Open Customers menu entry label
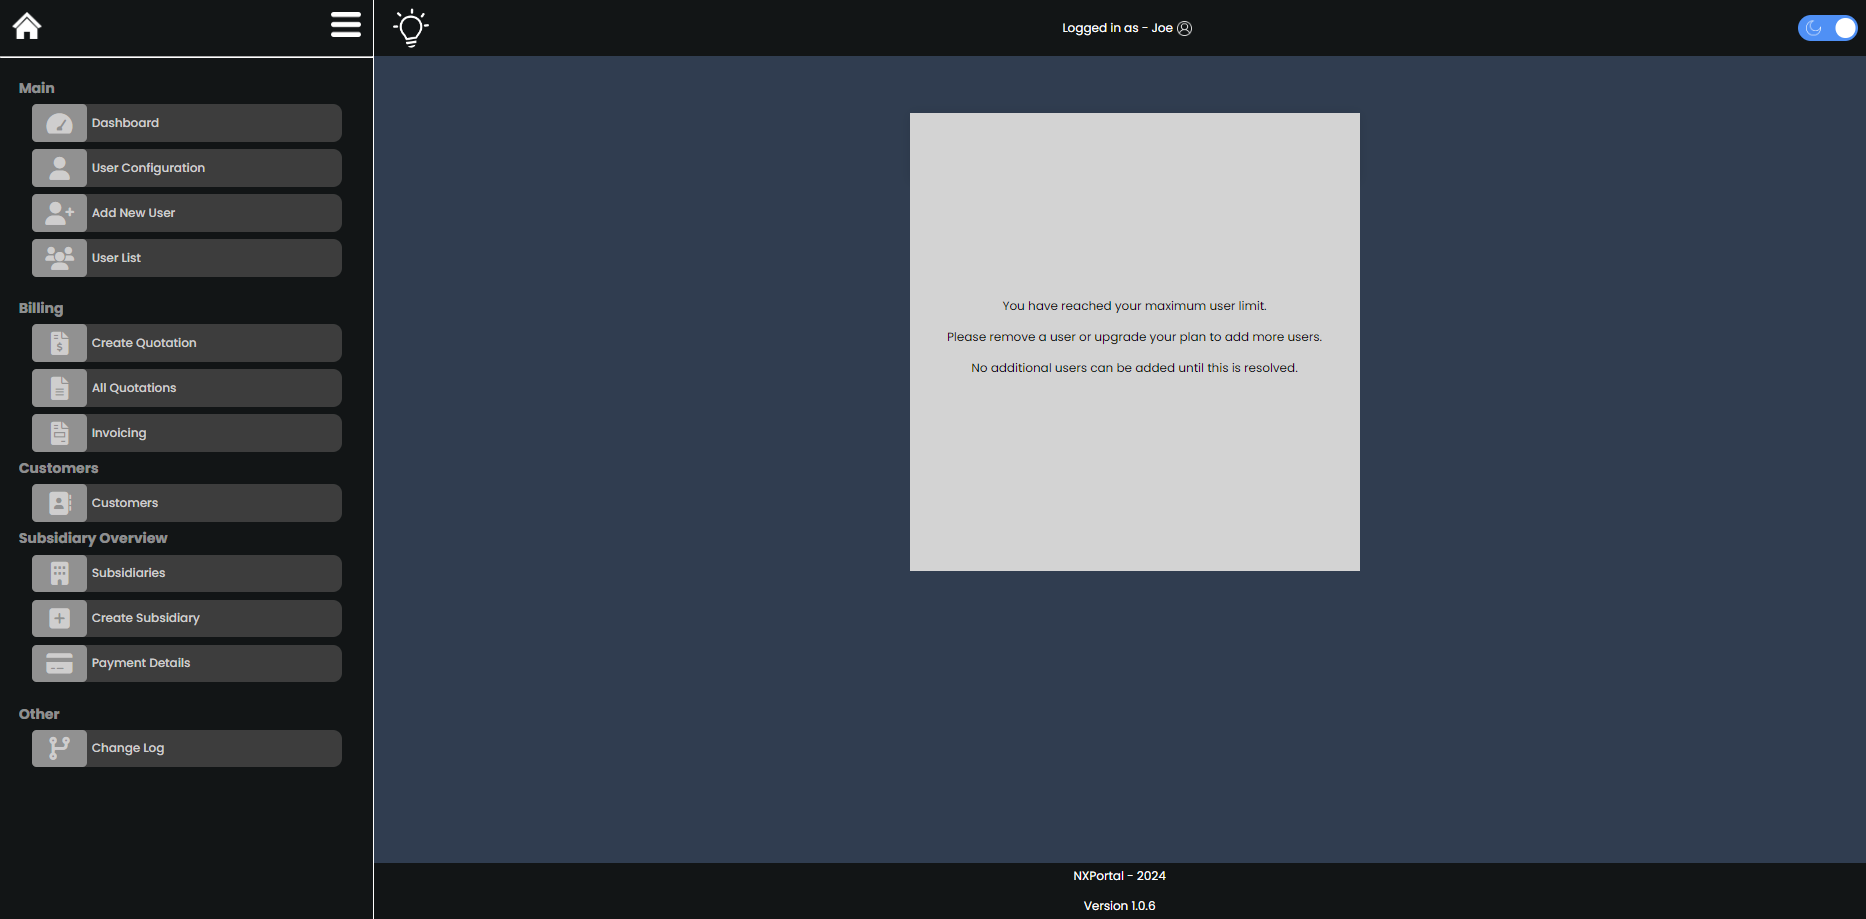 [x=125, y=503]
